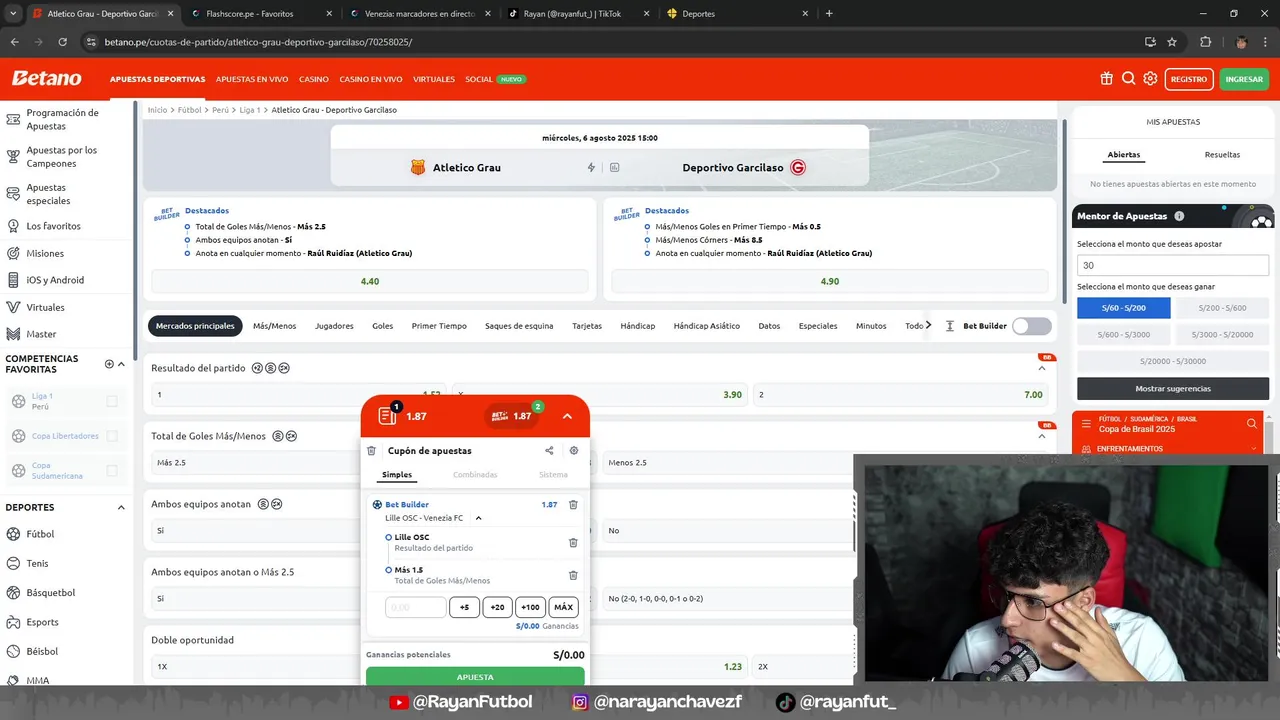The width and height of the screenshot is (1280, 720).
Task: Collapse the Deportes sidebar section
Action: point(121,507)
